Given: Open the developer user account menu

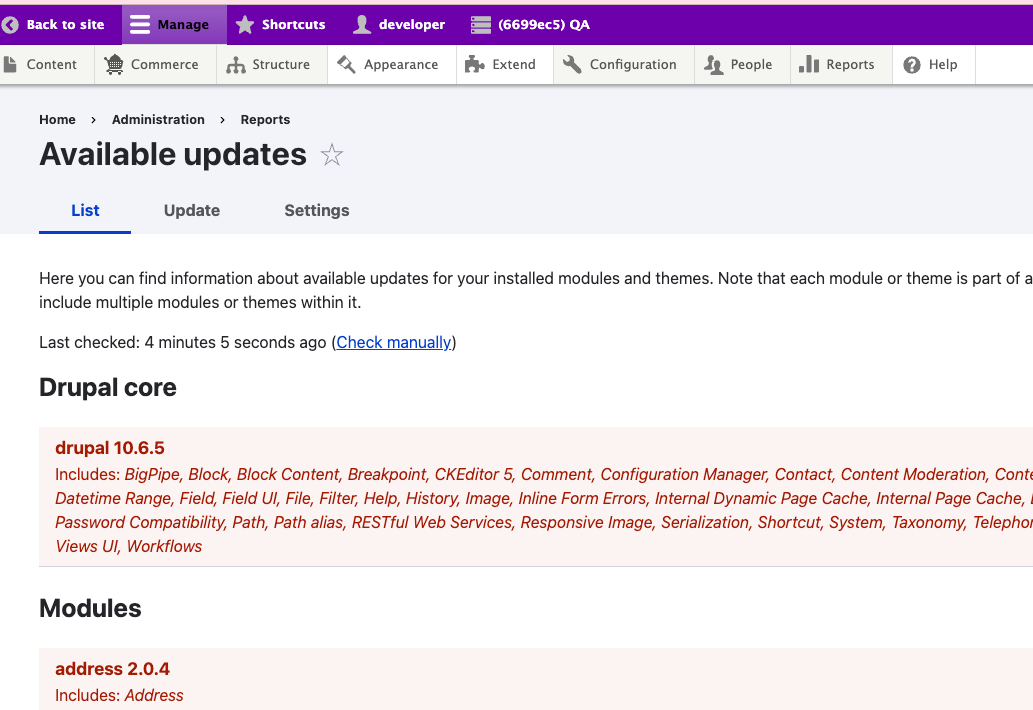Looking at the screenshot, I should (x=399, y=25).
